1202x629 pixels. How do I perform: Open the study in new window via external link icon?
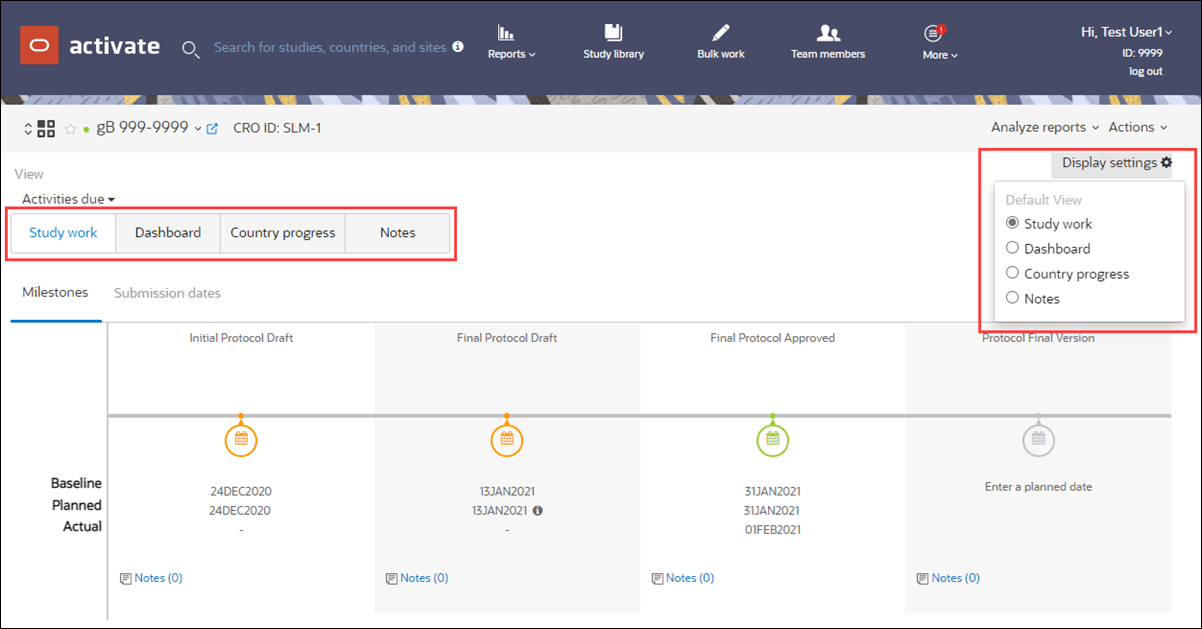click(x=212, y=128)
